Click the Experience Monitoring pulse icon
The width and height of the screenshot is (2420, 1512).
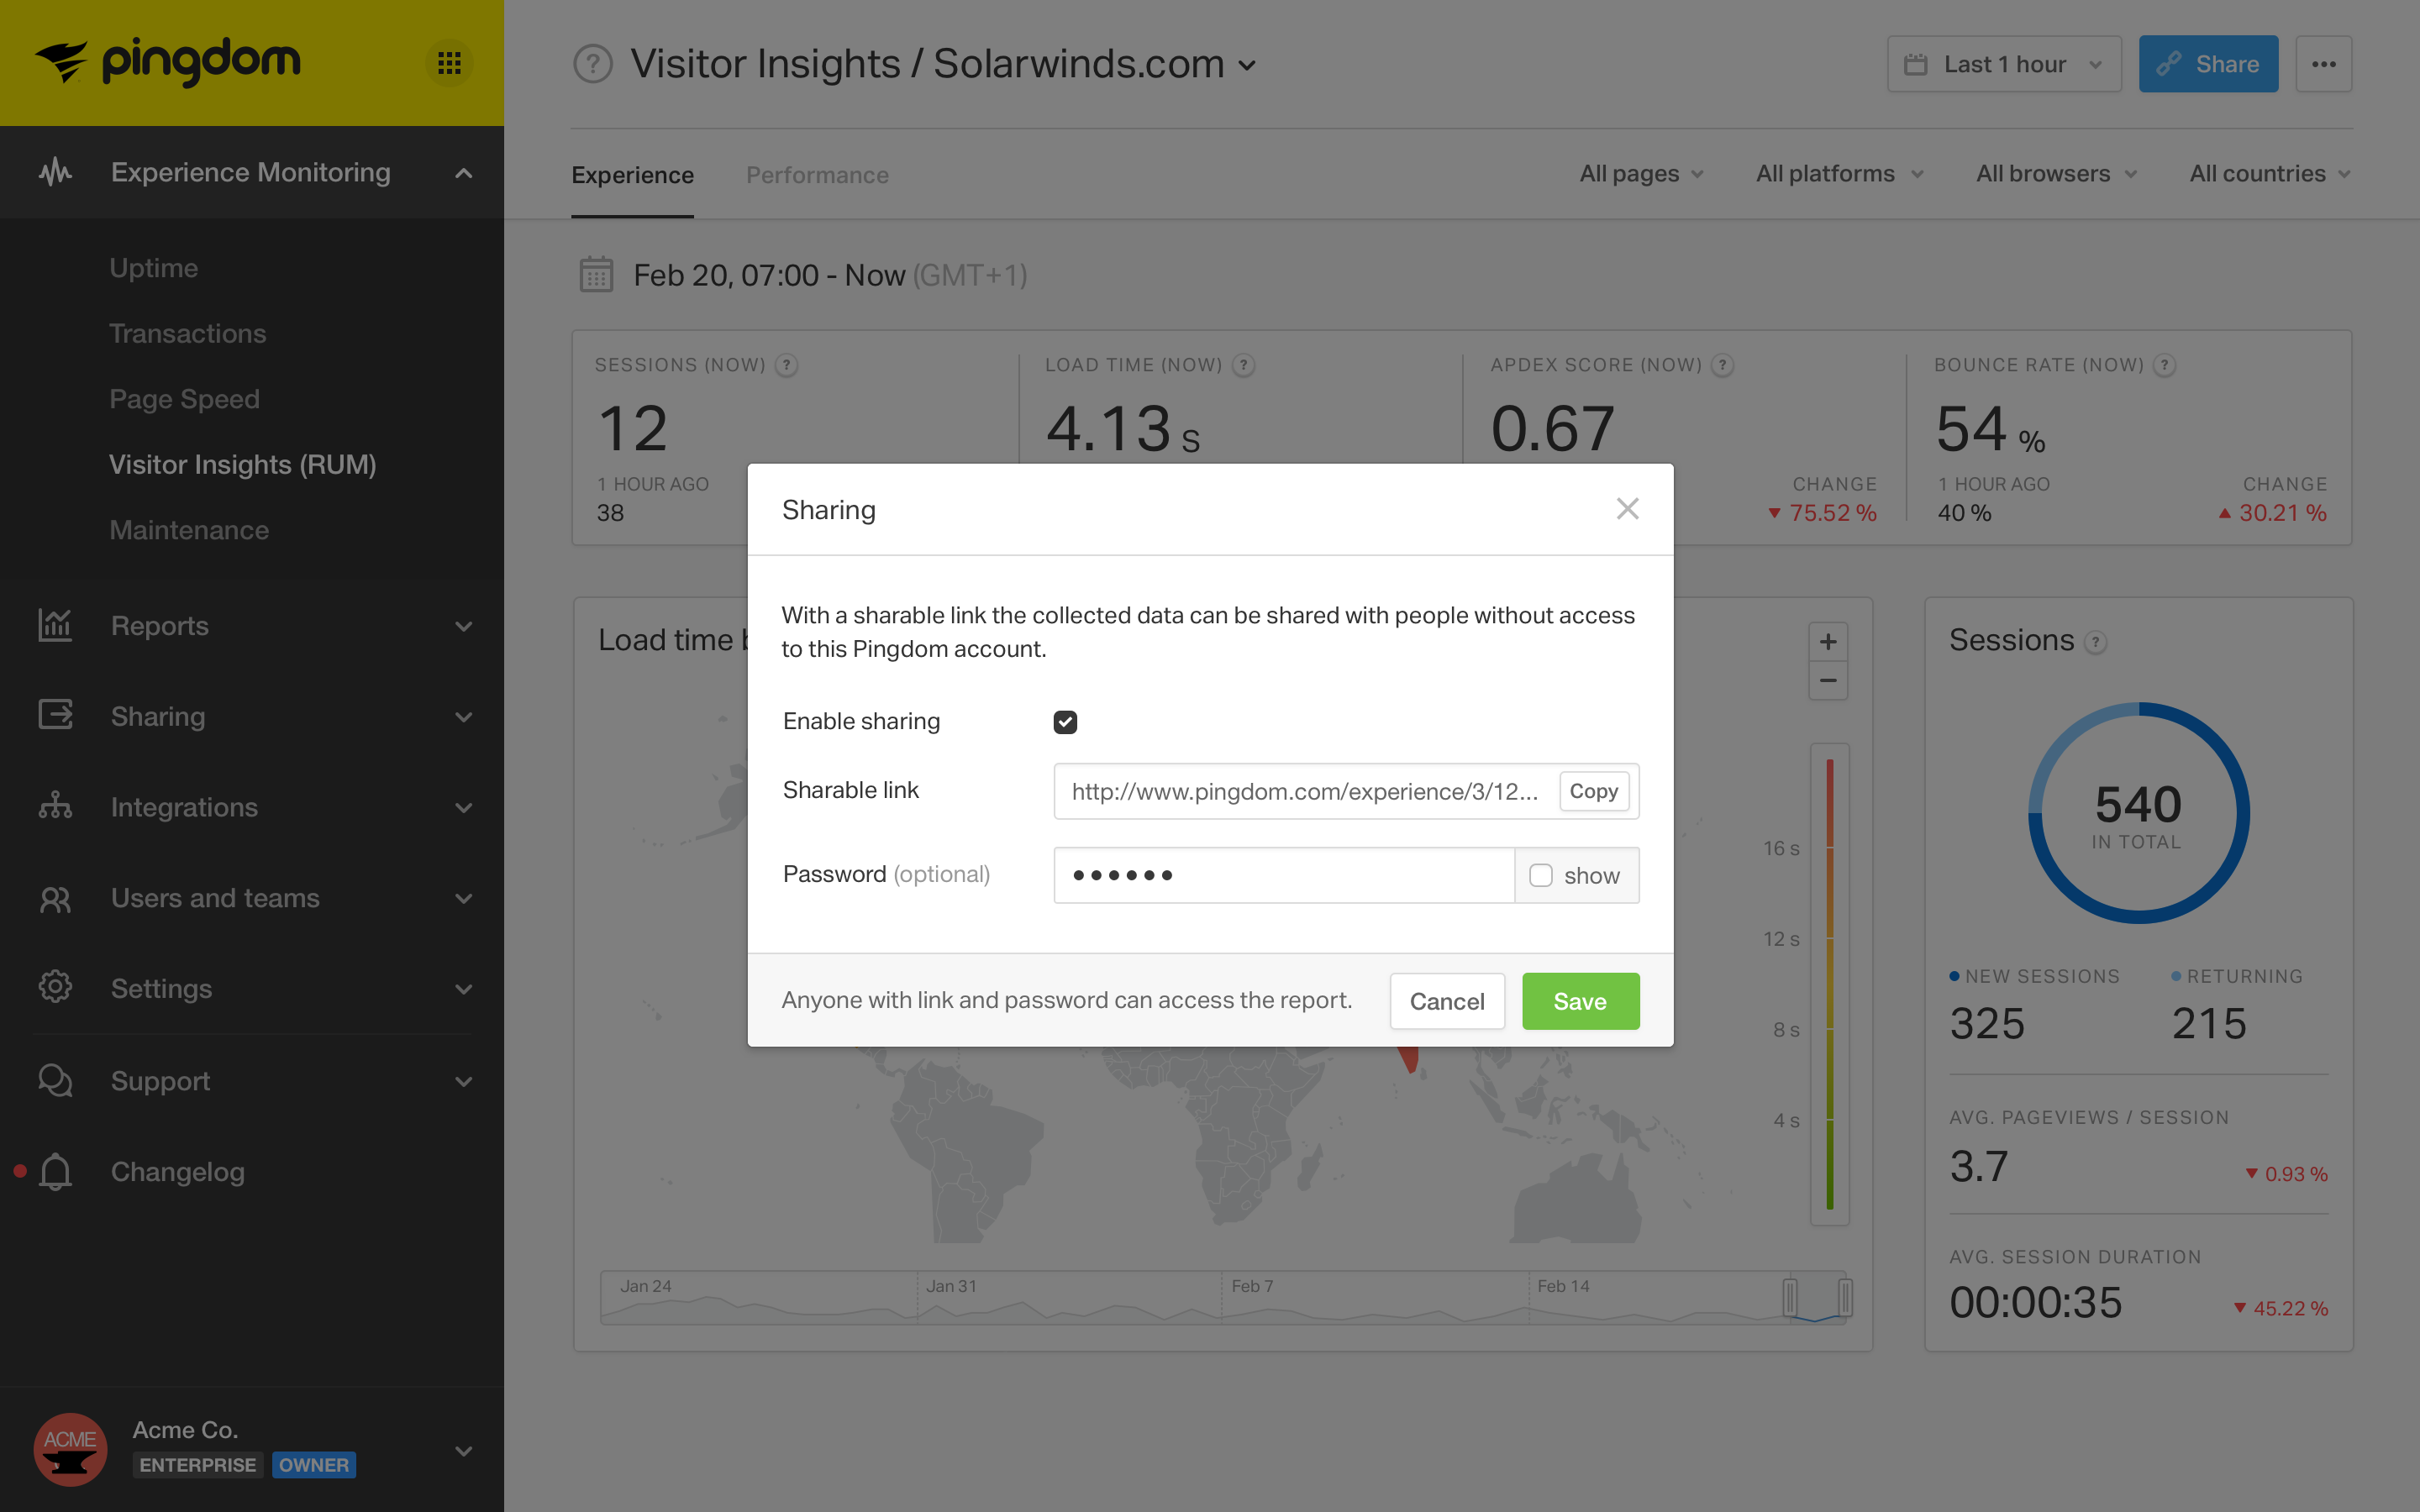[55, 172]
